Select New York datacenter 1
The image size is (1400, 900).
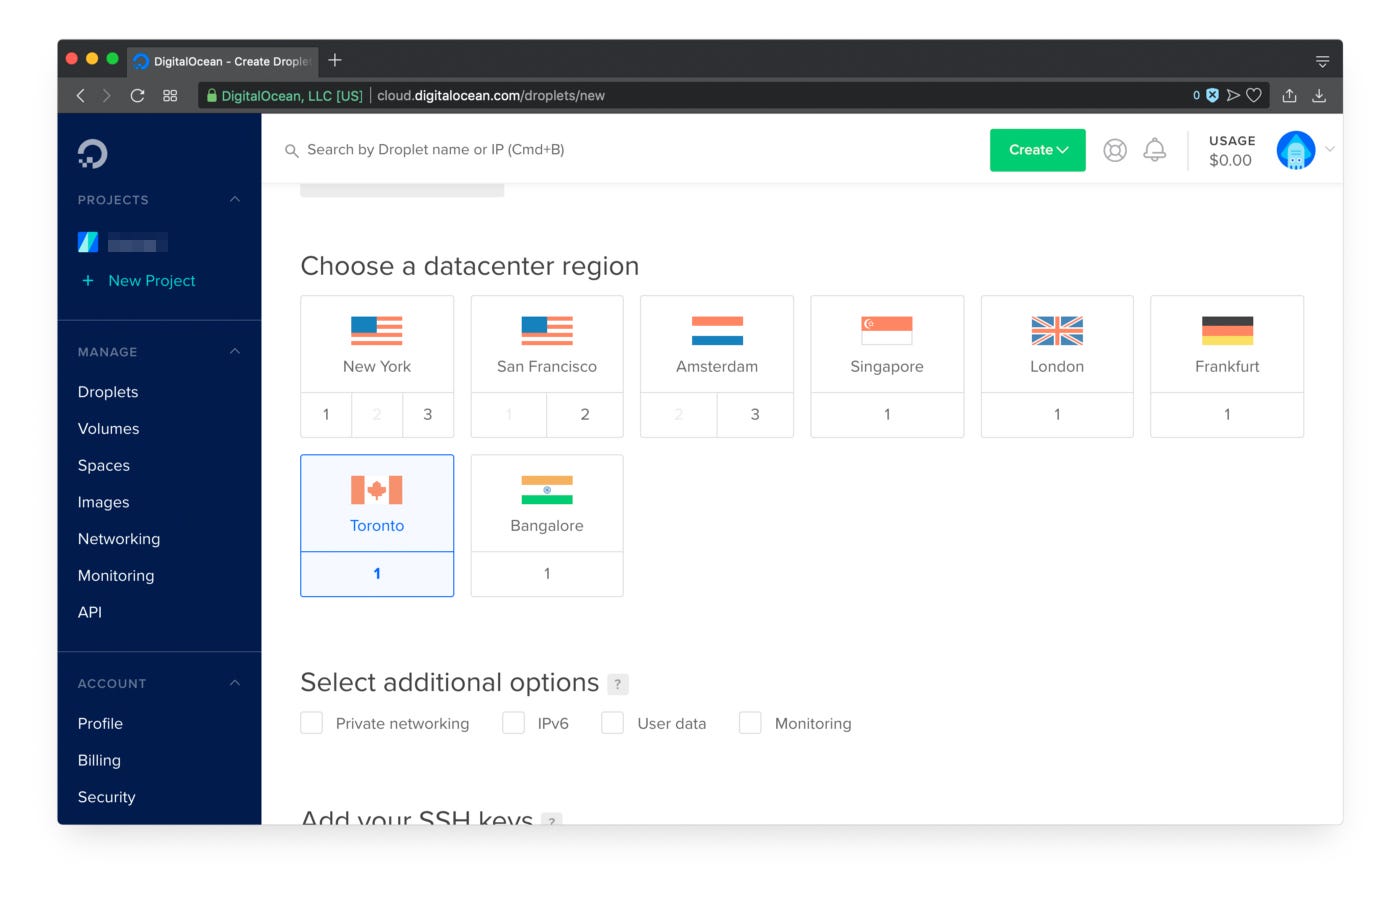pyautogui.click(x=326, y=415)
